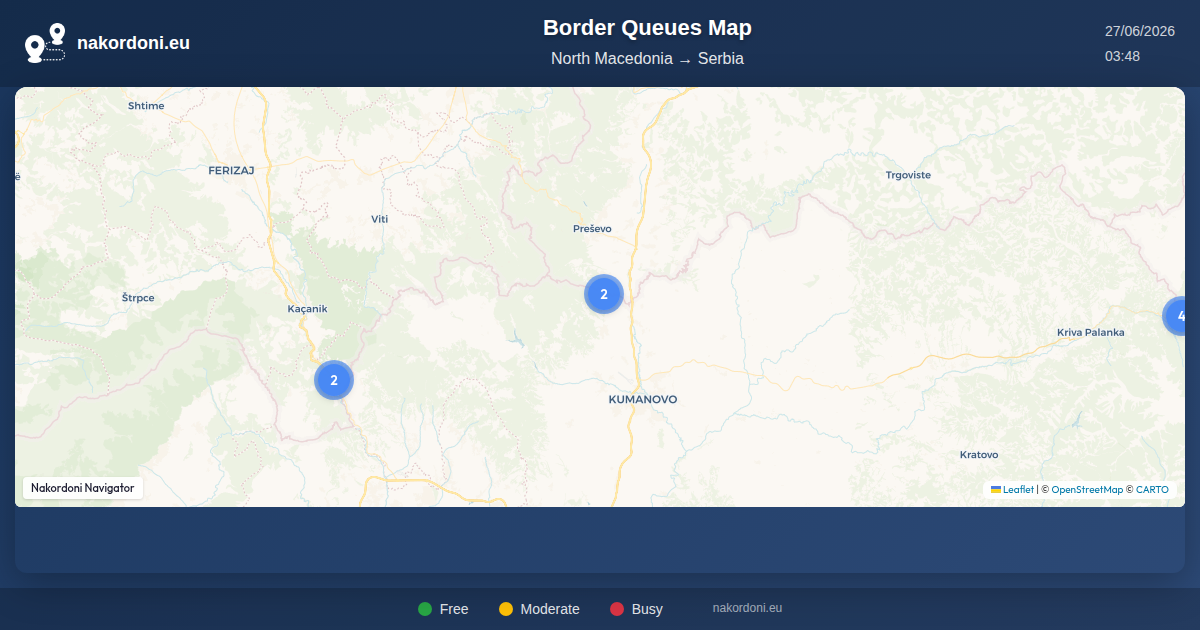Click the Moderate legend label
This screenshot has height=630, width=1200.
(x=550, y=609)
